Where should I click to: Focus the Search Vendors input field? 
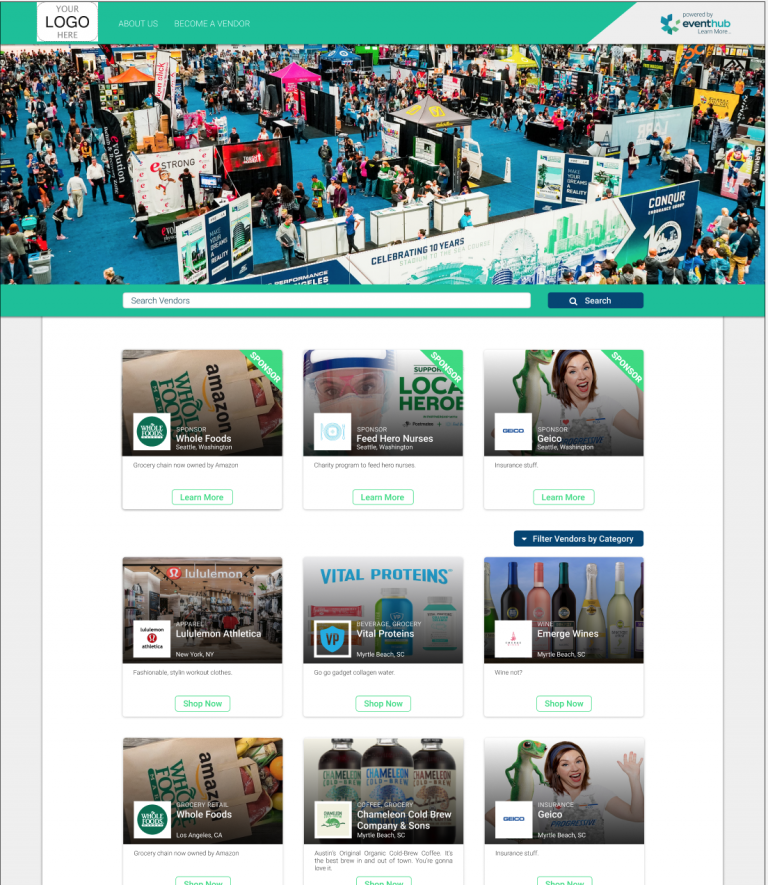pos(327,300)
